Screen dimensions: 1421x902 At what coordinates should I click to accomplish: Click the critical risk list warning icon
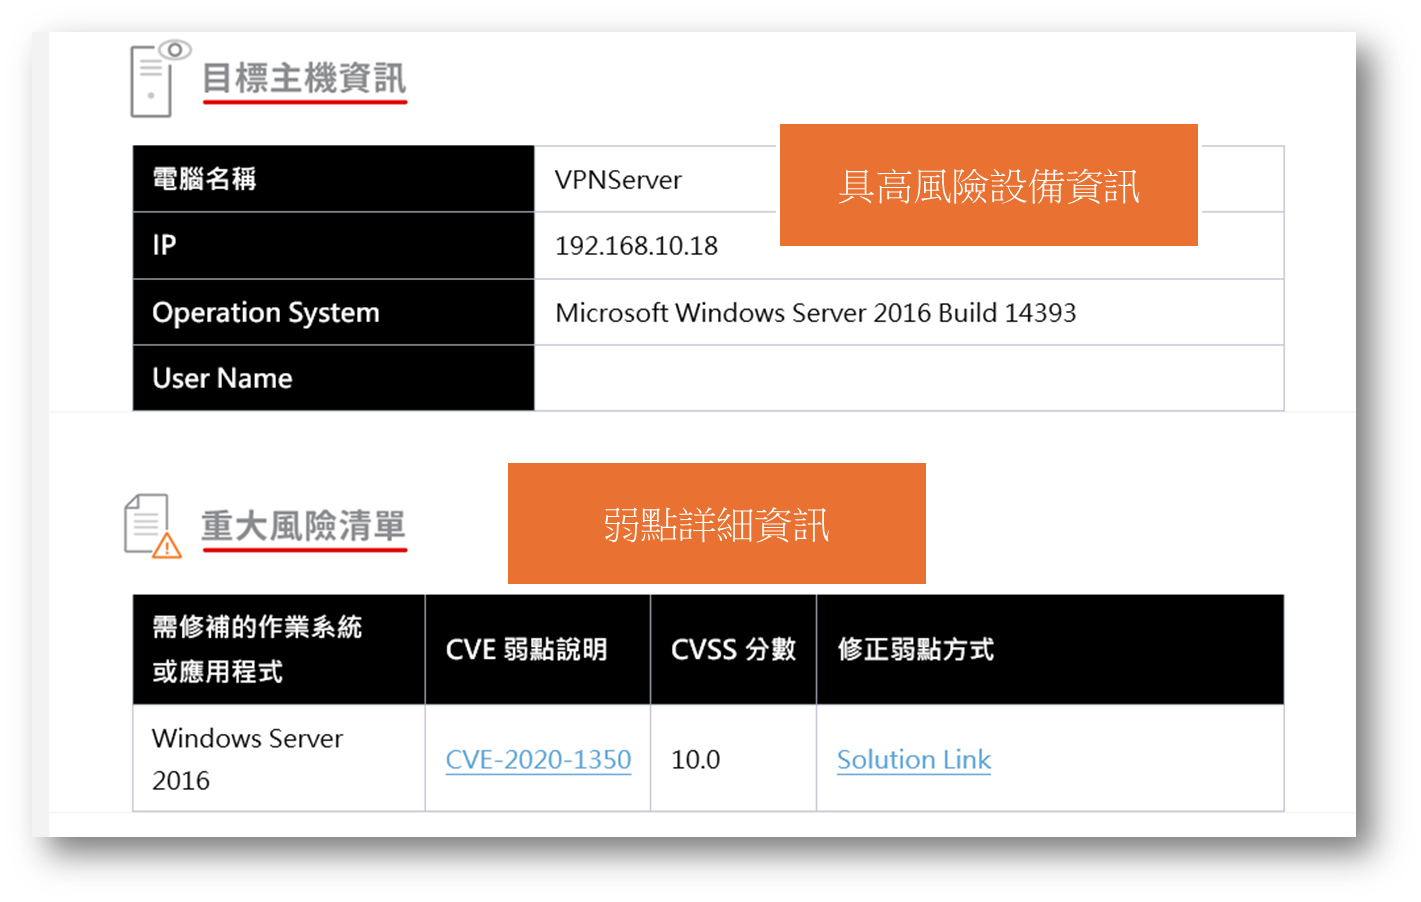click(152, 526)
